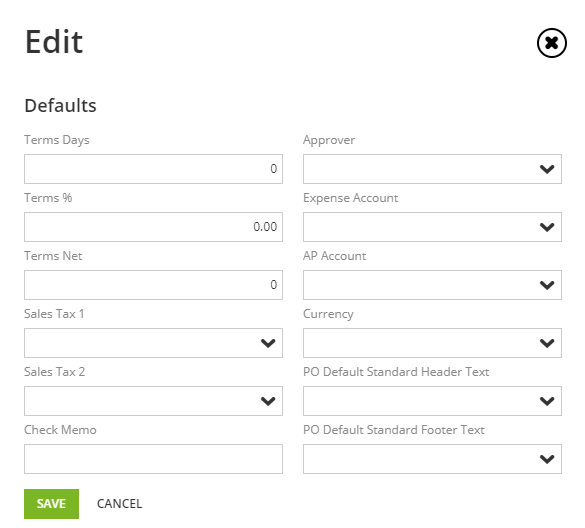Open the Approver dropdown
585x528 pixels.
[x=432, y=169]
